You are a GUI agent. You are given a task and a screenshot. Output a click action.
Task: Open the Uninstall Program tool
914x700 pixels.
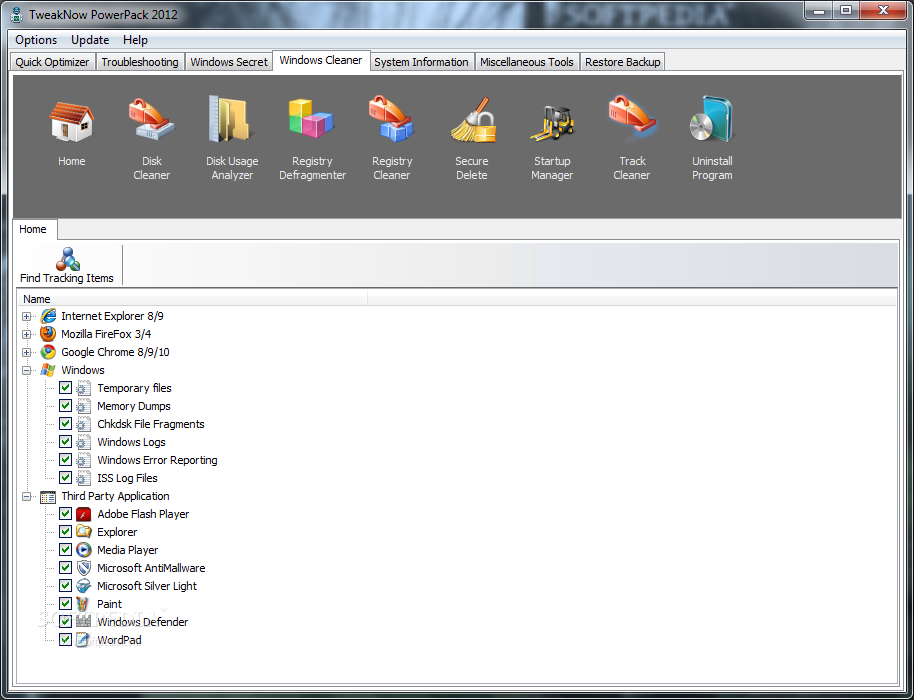712,119
